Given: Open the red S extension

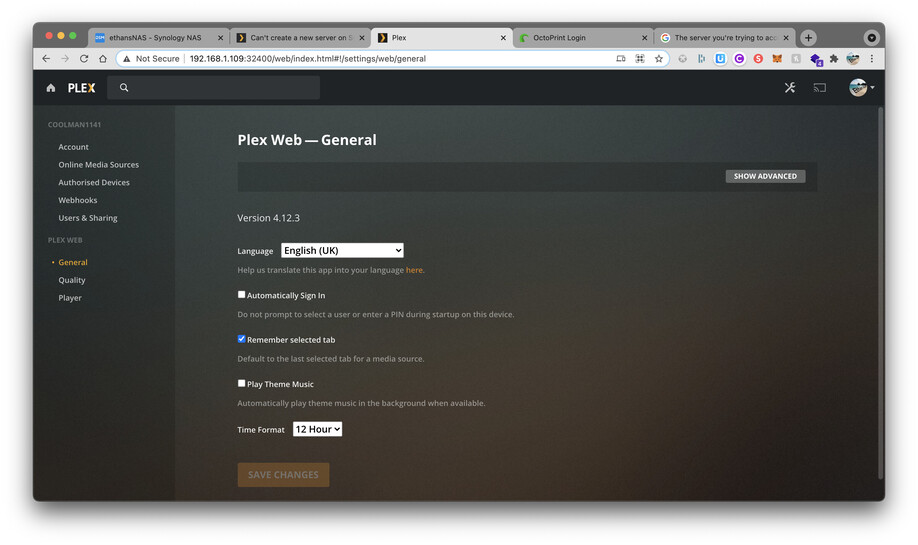Looking at the screenshot, I should 758,59.
